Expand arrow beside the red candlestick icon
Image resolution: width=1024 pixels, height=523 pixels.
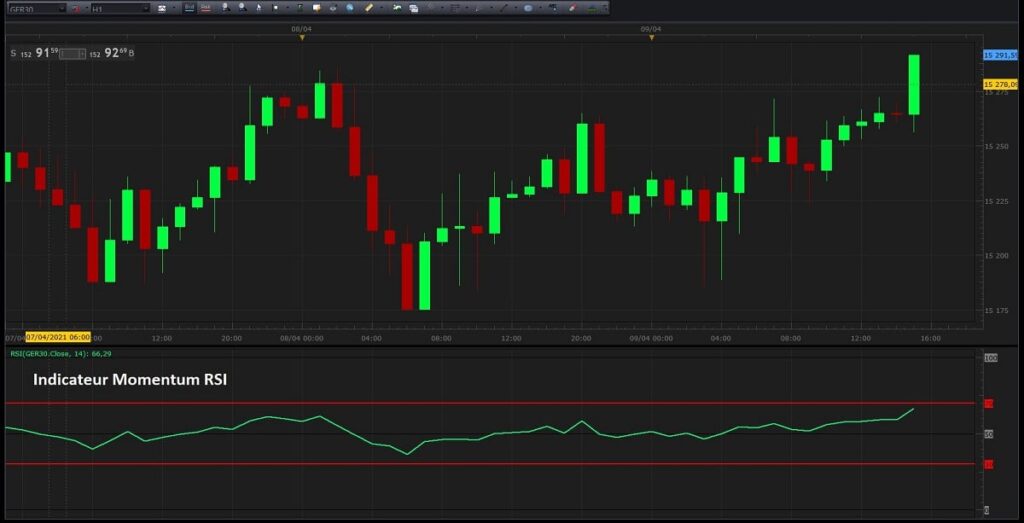[x=87, y=9]
